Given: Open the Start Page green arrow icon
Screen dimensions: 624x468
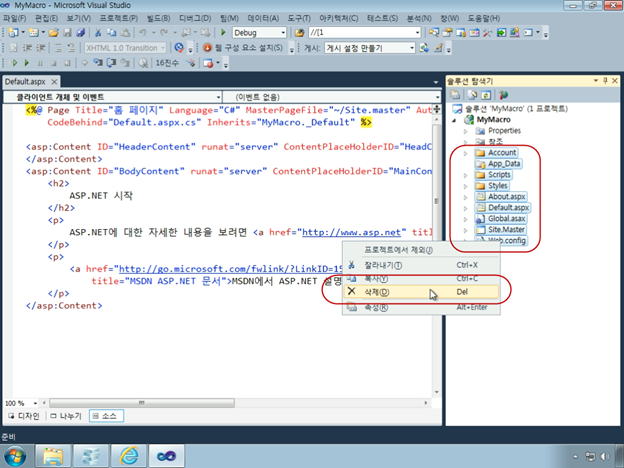Looking at the screenshot, I should click(x=501, y=33).
